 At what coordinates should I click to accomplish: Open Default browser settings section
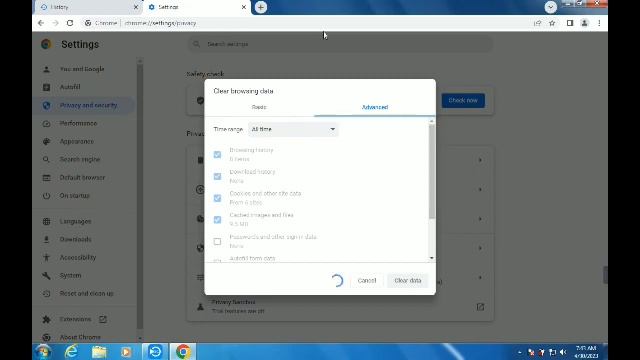pos(82,178)
